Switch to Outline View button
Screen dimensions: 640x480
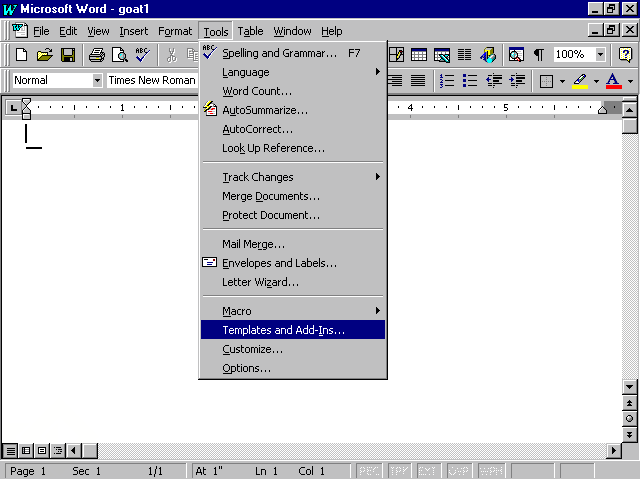point(58,451)
